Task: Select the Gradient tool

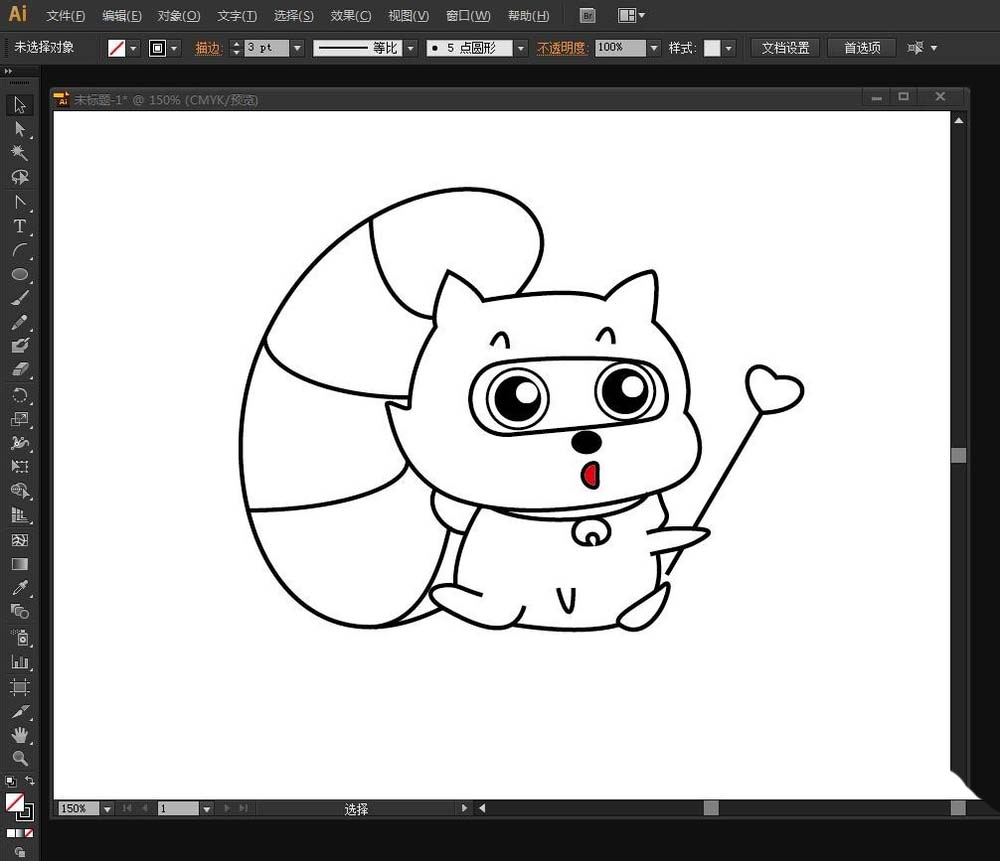Action: click(x=20, y=564)
